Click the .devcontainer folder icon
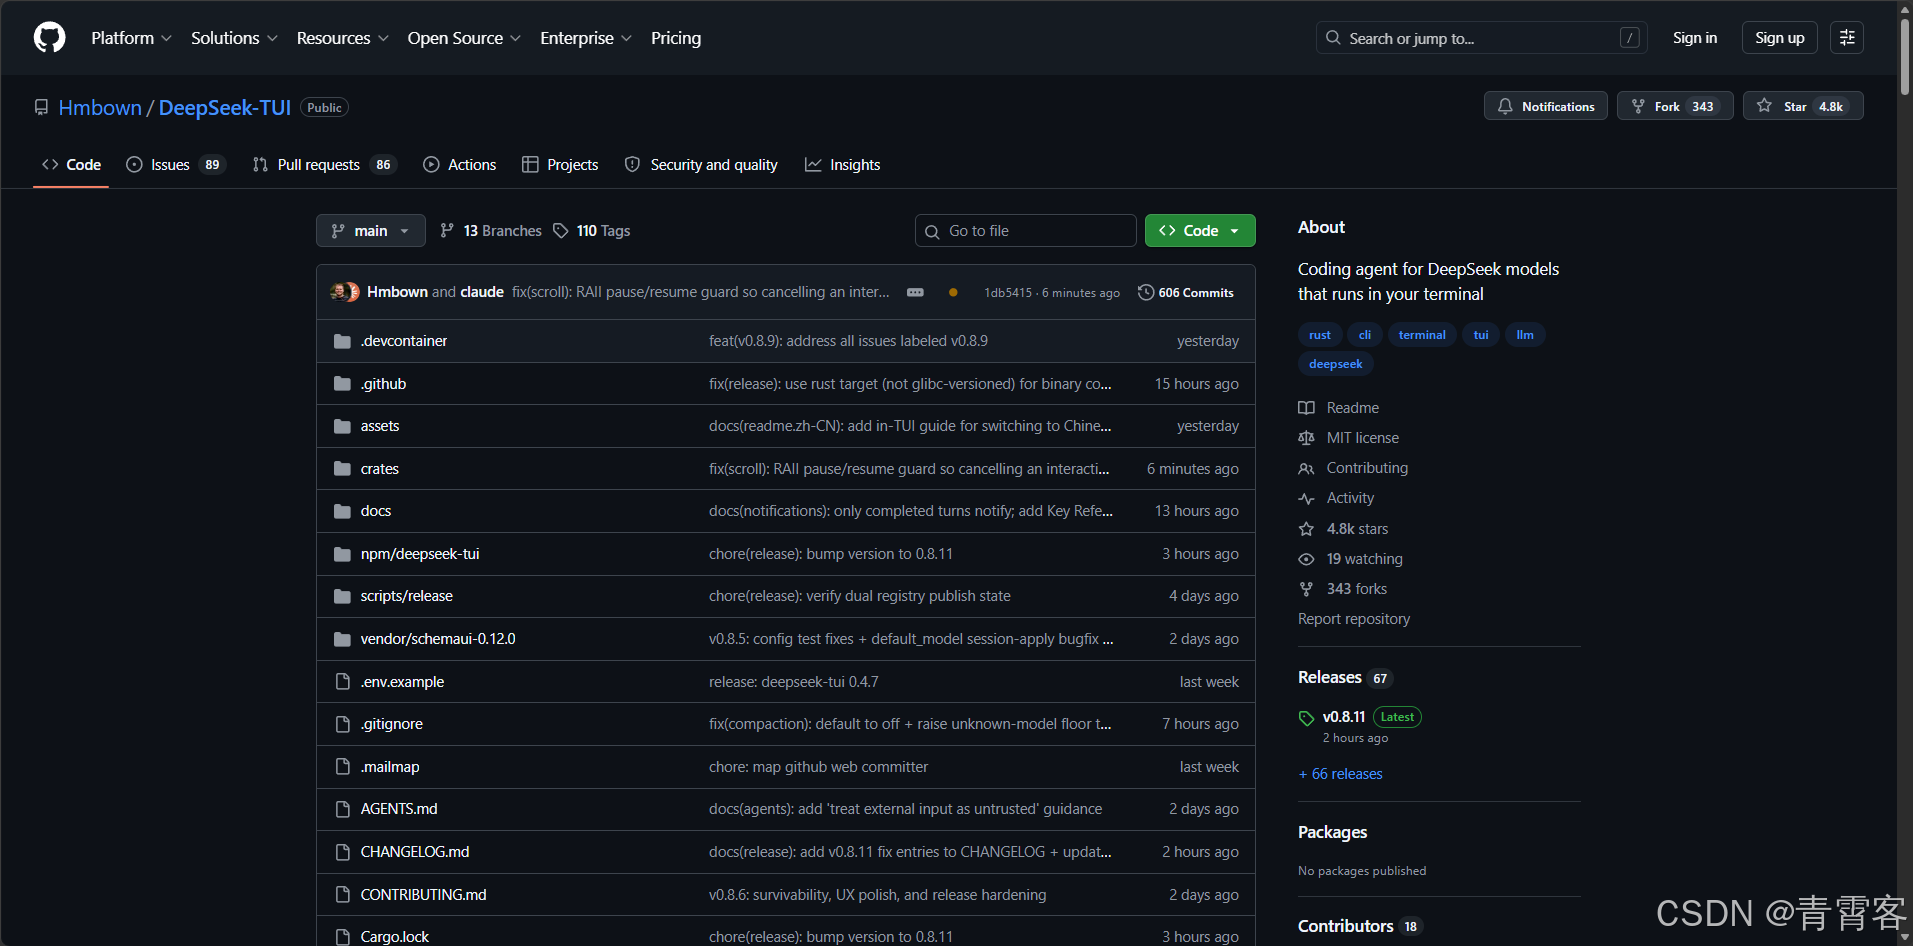1913x946 pixels. click(x=342, y=341)
